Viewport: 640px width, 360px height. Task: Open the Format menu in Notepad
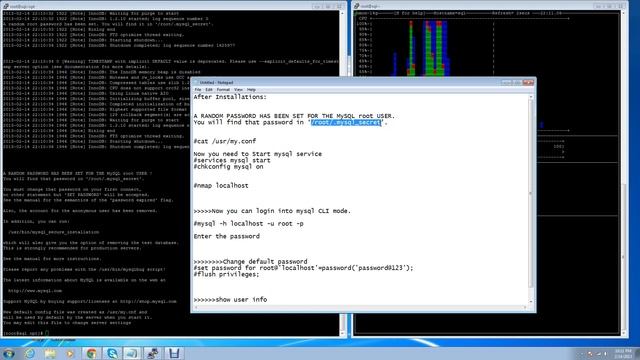223,89
